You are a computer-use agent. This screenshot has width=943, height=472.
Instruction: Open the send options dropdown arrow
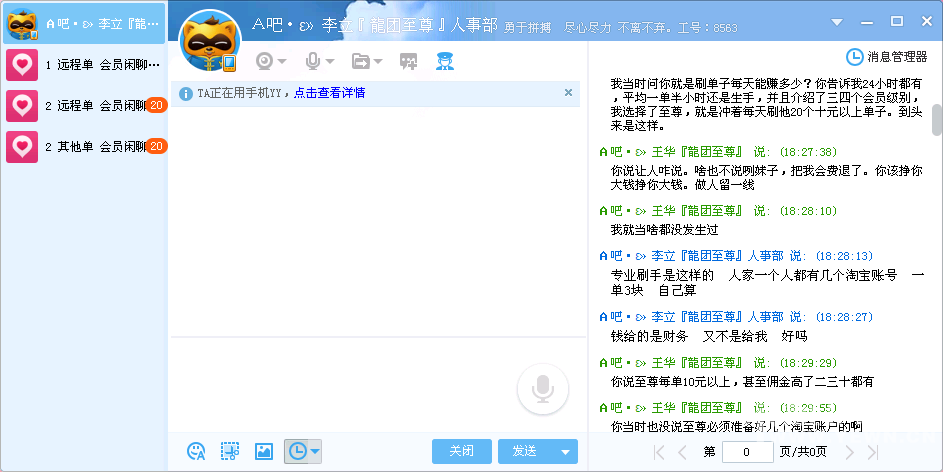coord(565,452)
